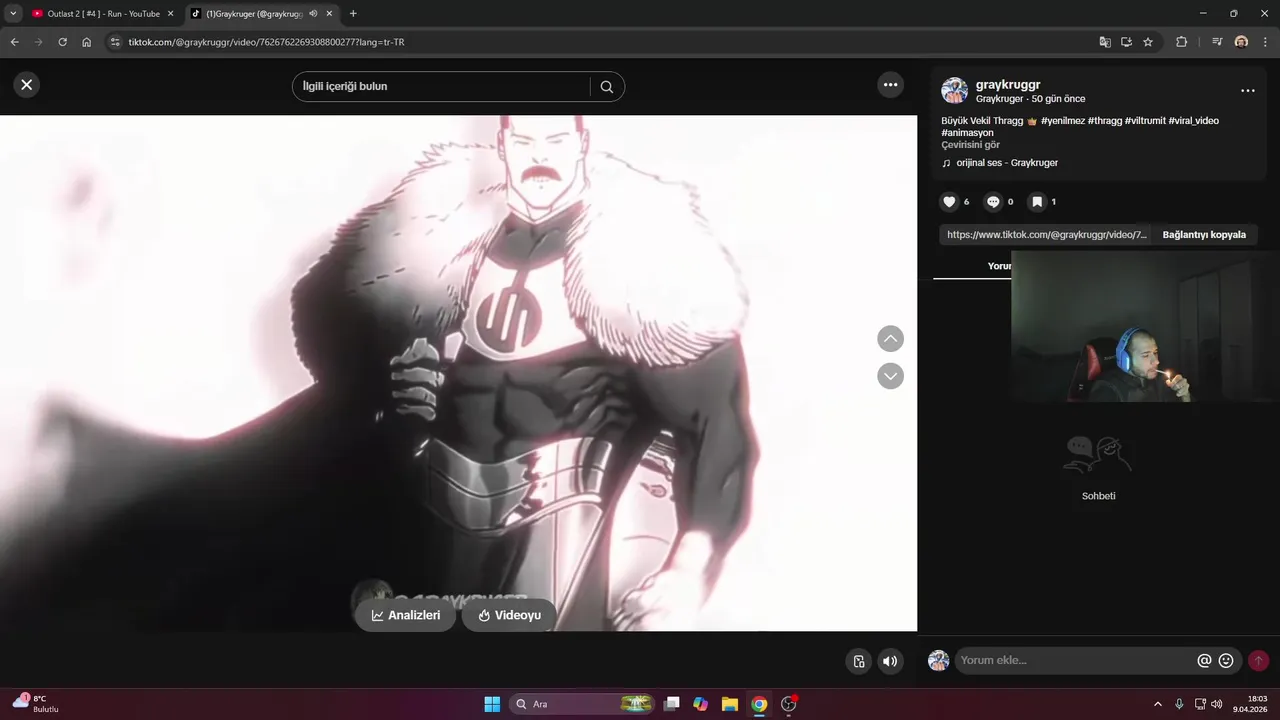Reload the page with refresh icon

tap(62, 42)
